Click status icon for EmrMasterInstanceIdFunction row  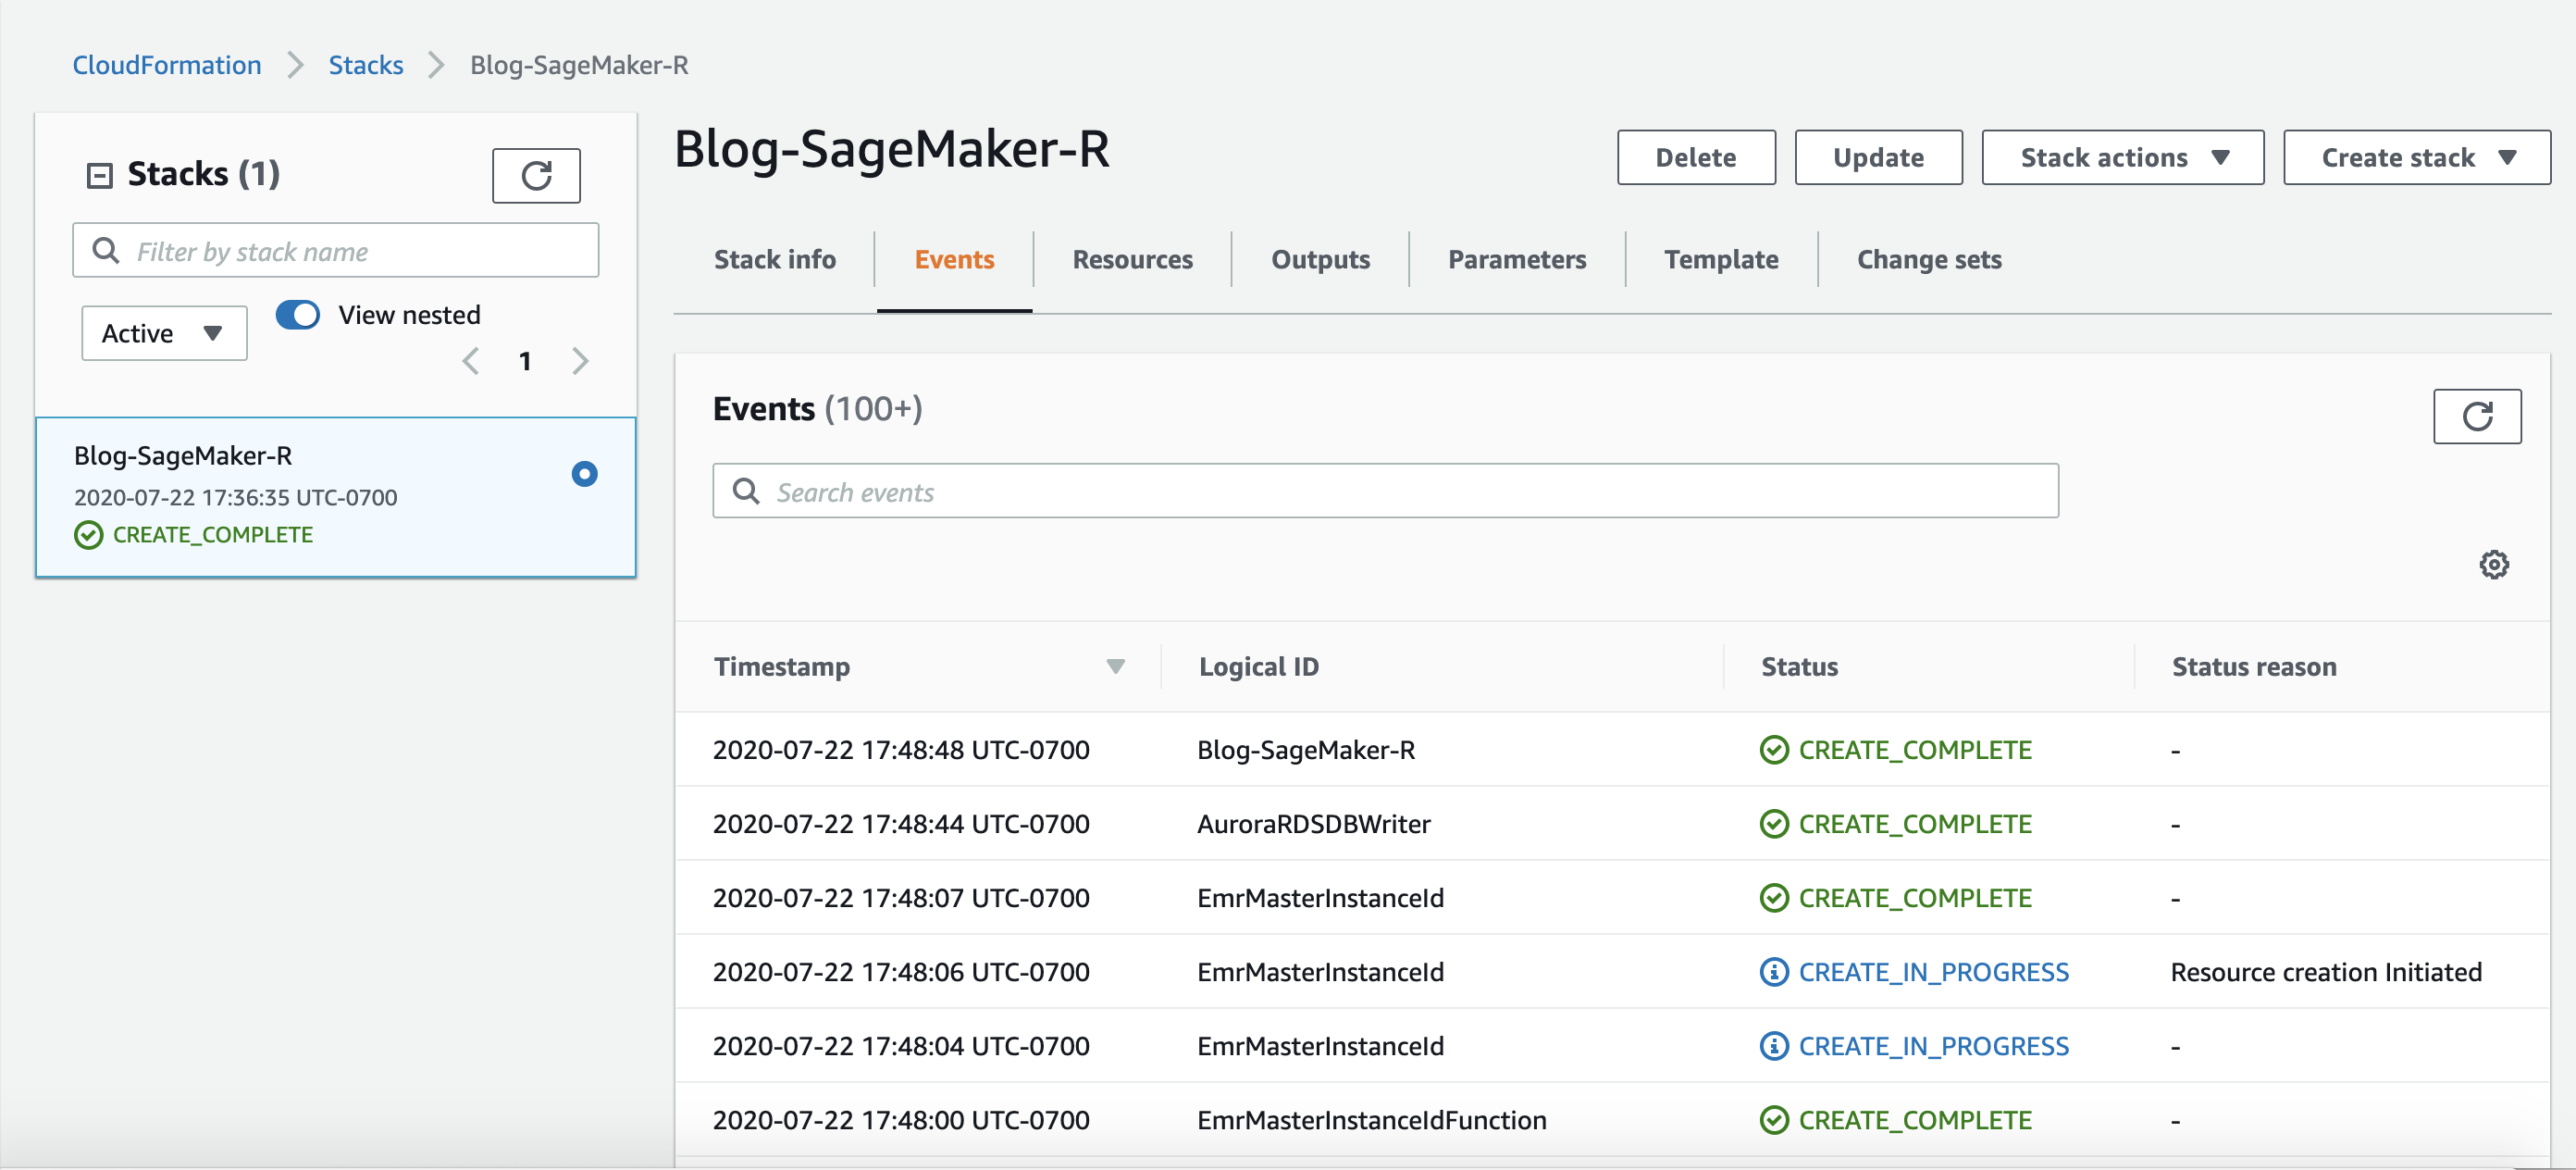(1774, 1120)
